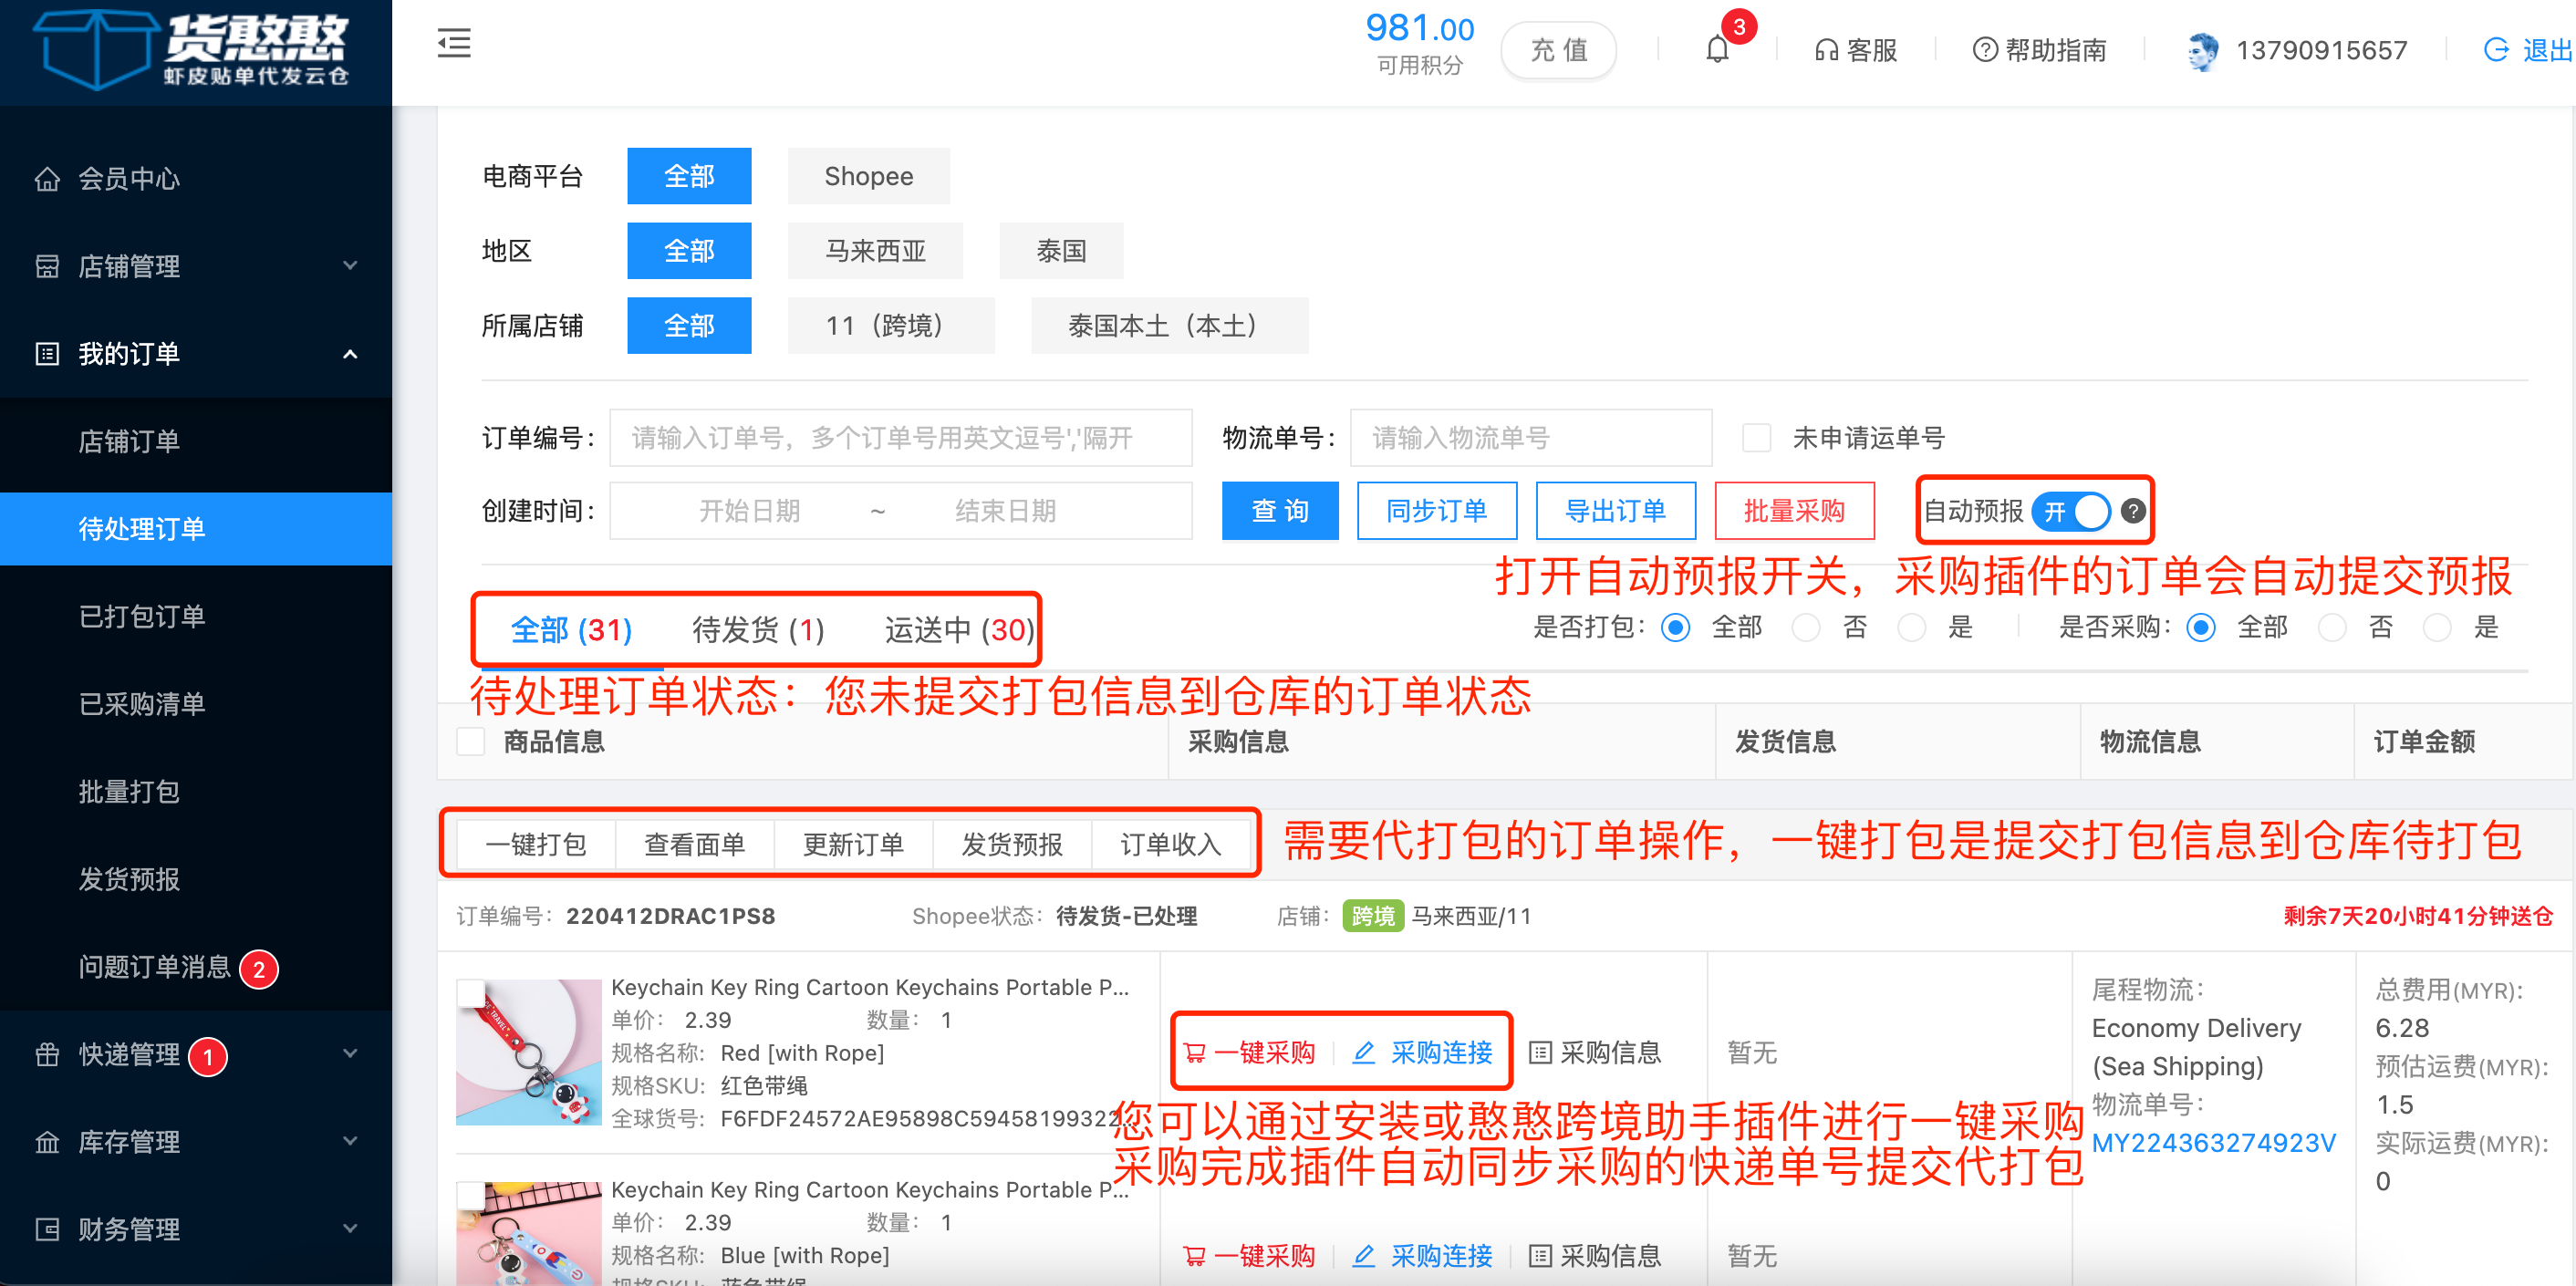The image size is (2576, 1286).
Task: Open tracking number MY224363274923V link
Action: [2213, 1142]
